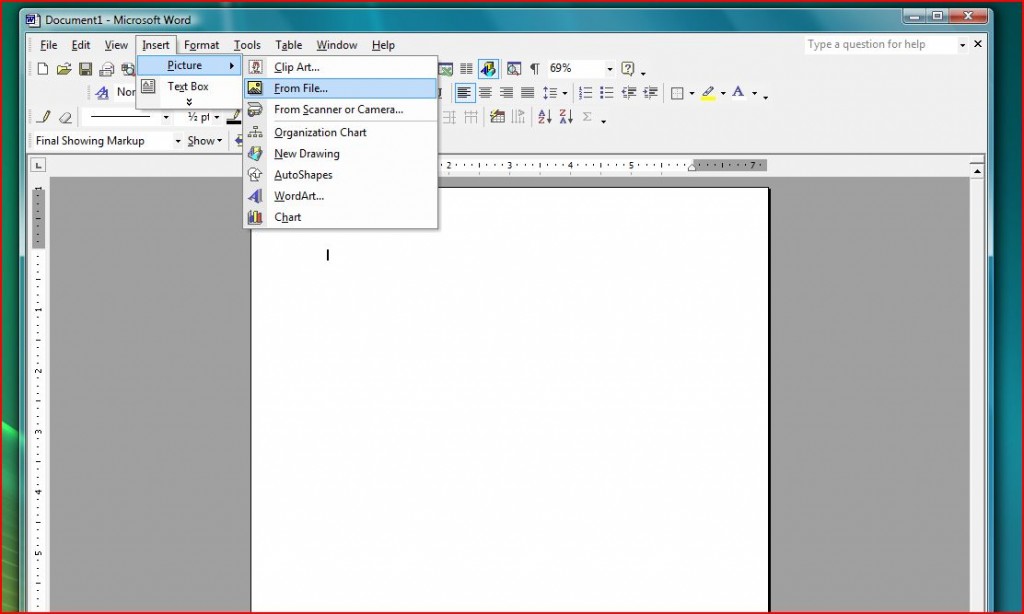
Task: Select the table Eraser tool
Action: point(65,117)
